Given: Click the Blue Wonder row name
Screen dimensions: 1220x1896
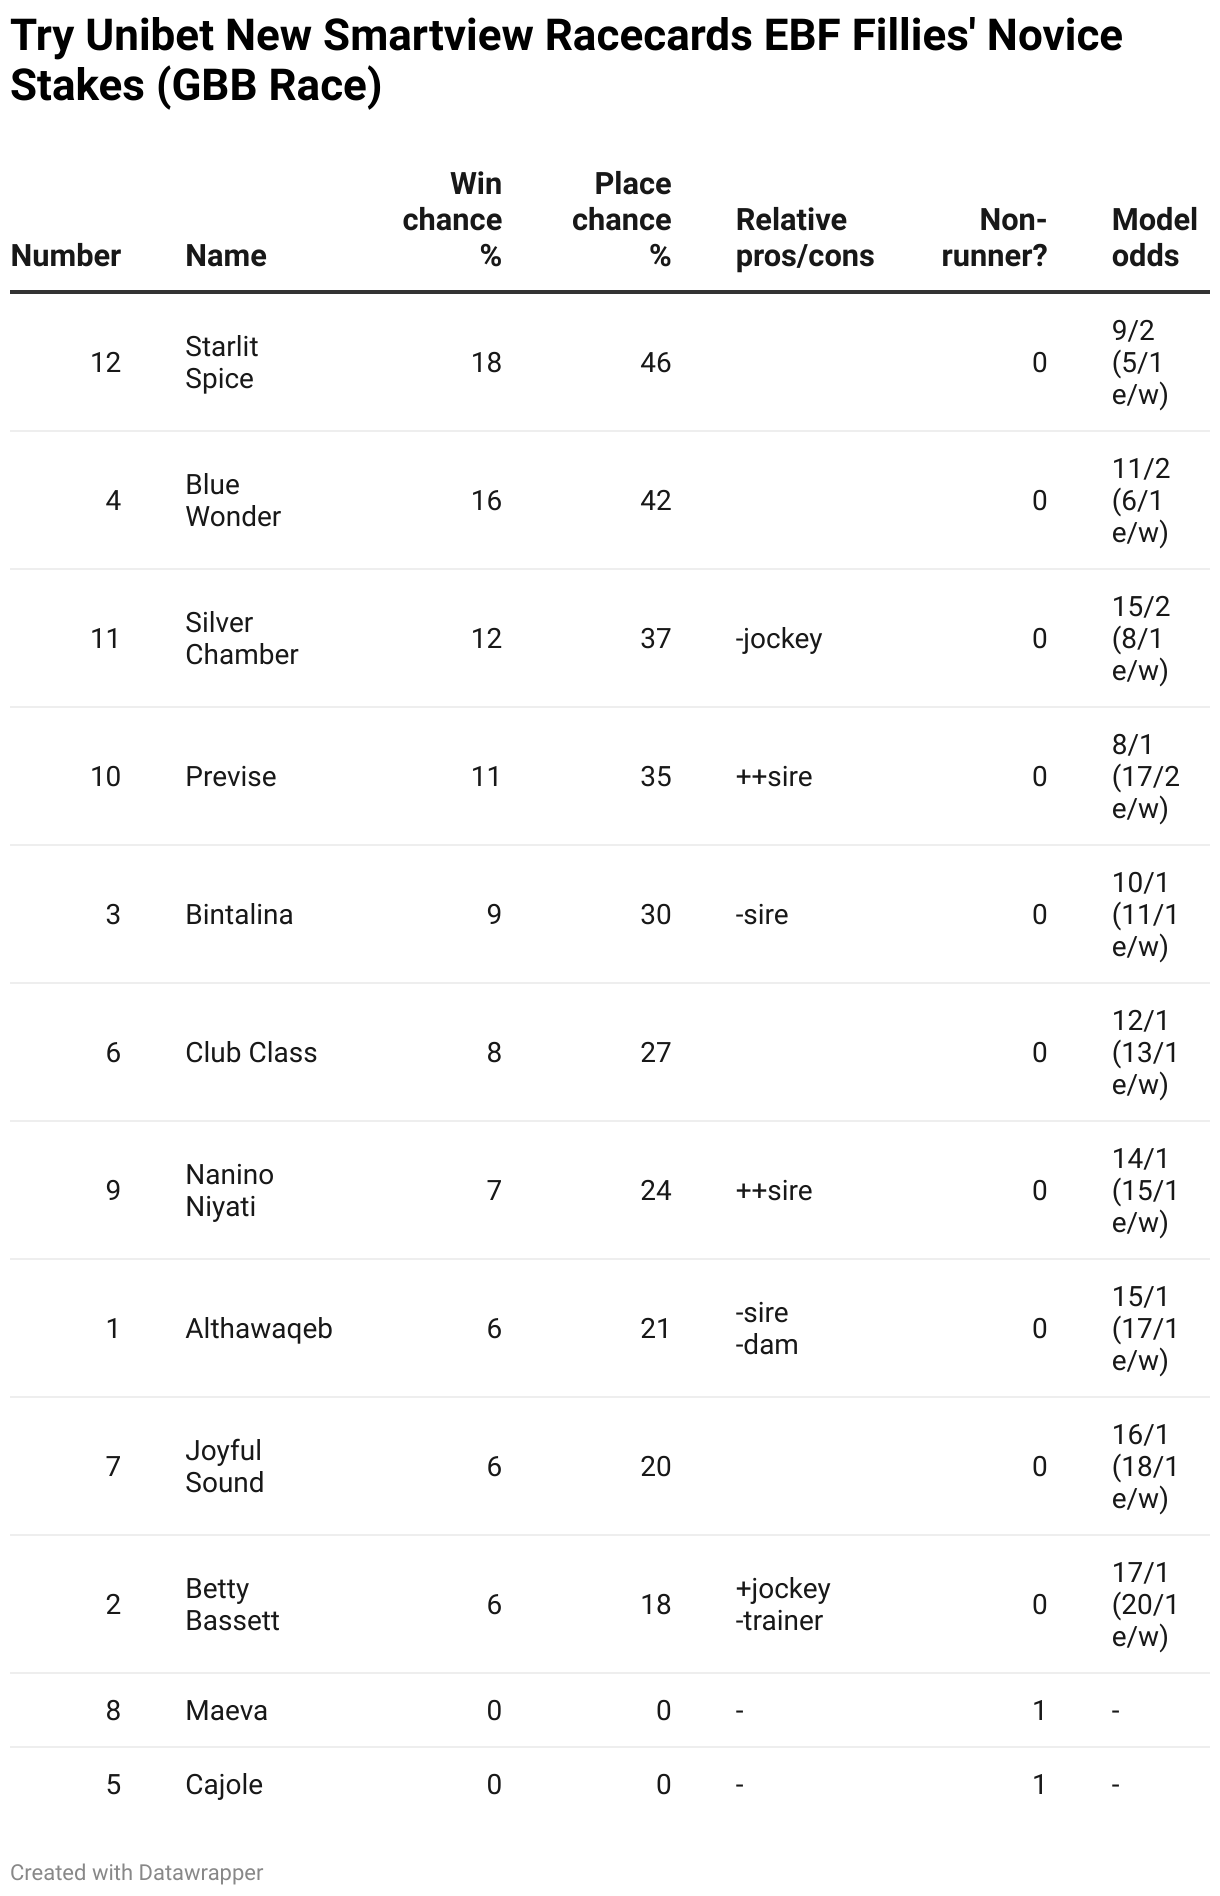Looking at the screenshot, I should 233,500.
